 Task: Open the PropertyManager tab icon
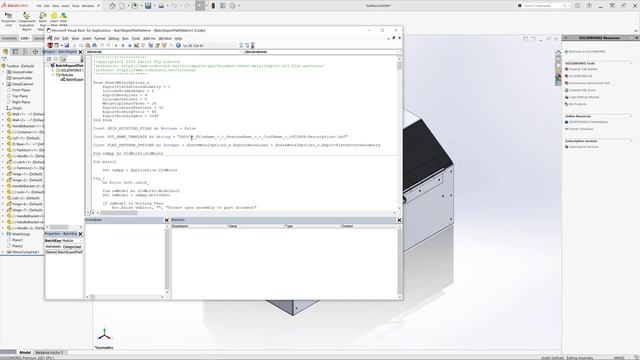click(16, 52)
